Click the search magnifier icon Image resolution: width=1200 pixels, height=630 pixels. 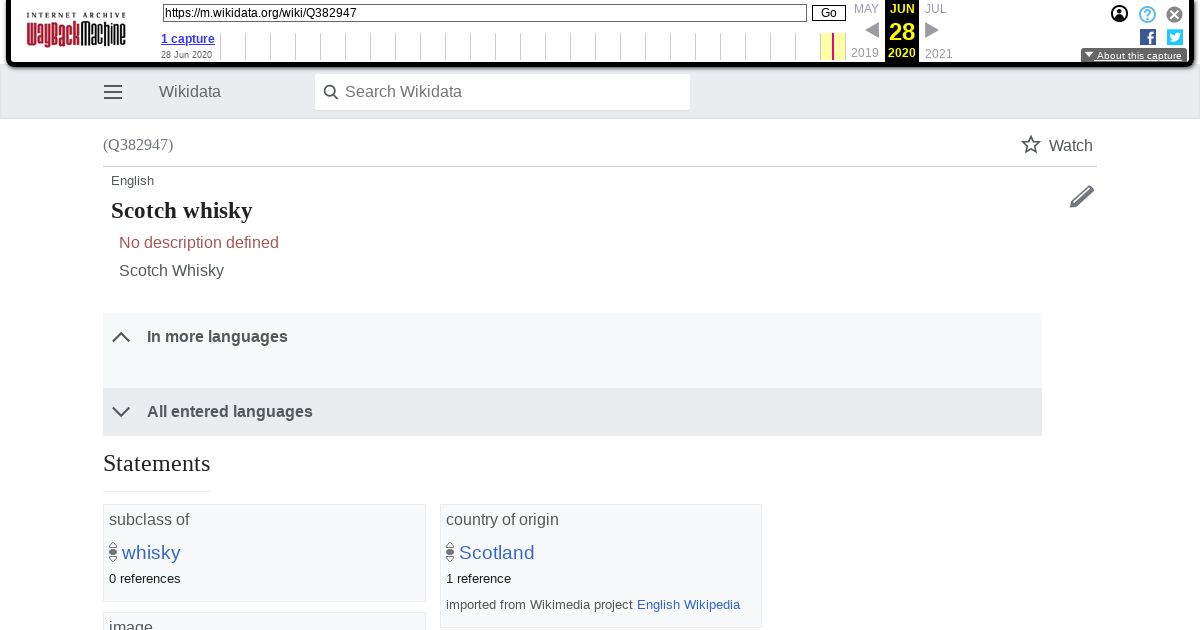pyautogui.click(x=331, y=92)
